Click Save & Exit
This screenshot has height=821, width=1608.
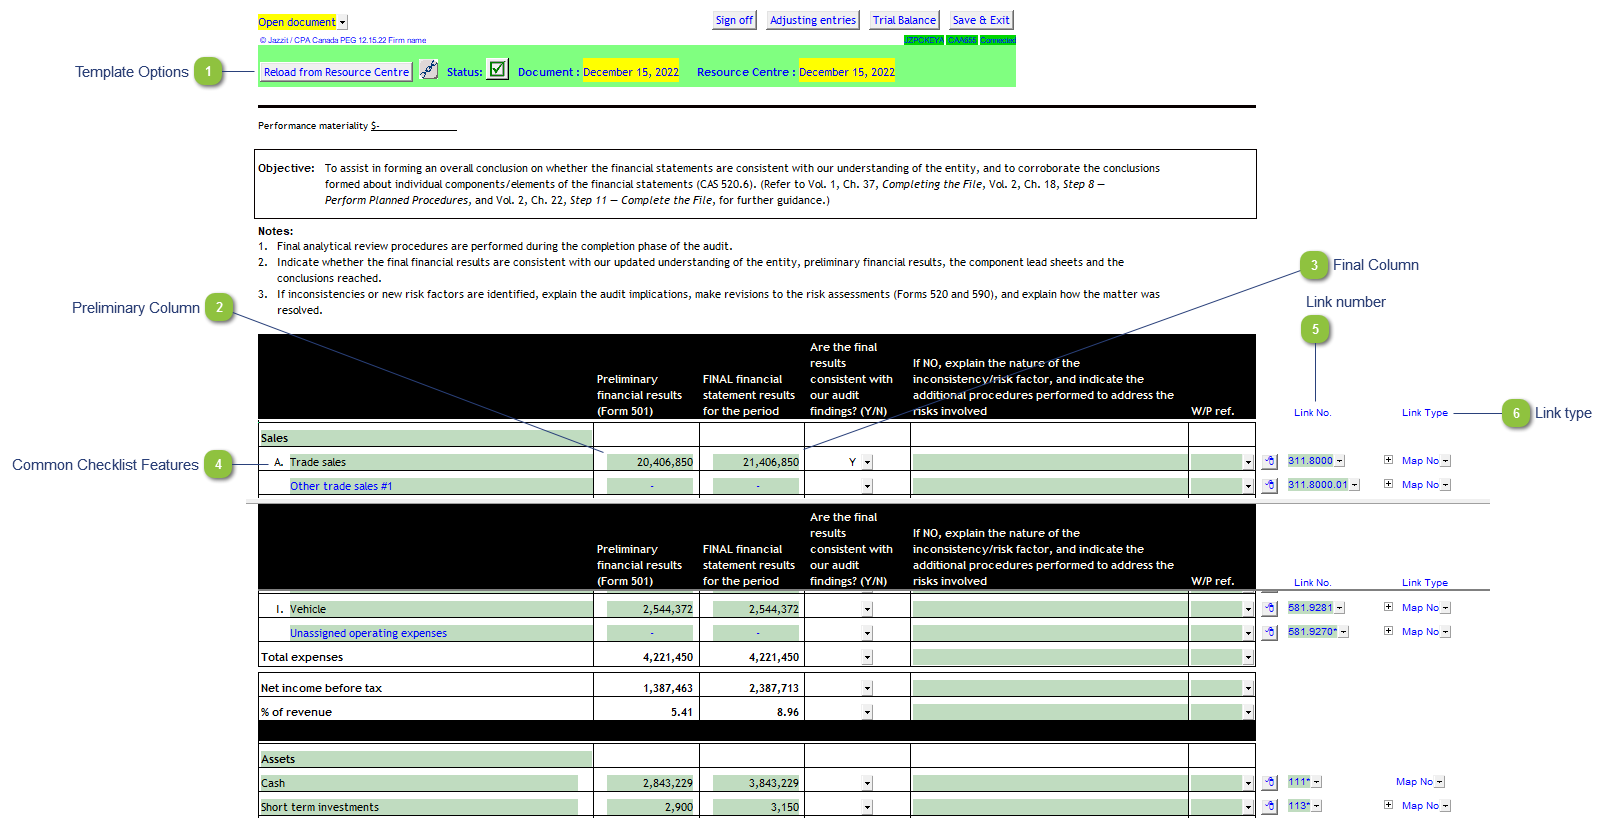(x=981, y=20)
